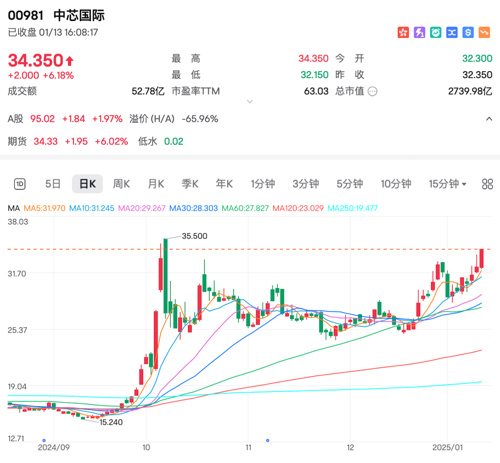Click the info icon next to 总市值

tap(372, 91)
